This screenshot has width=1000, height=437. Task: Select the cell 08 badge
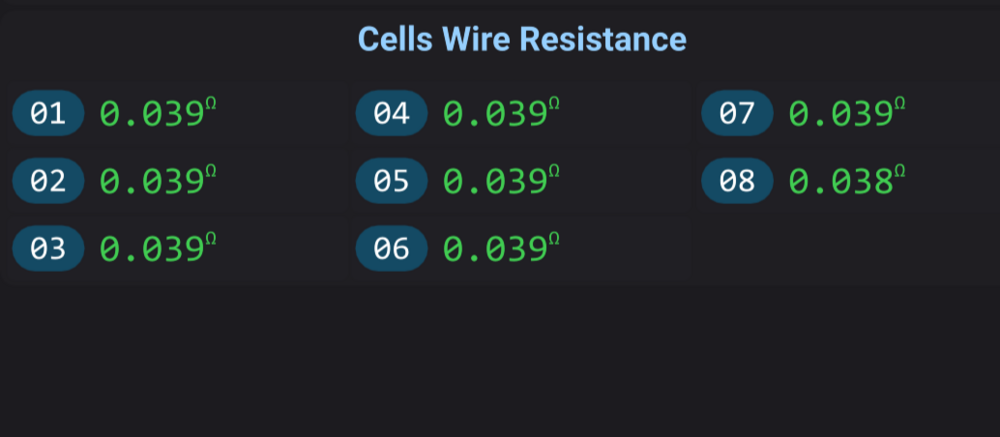click(x=737, y=182)
